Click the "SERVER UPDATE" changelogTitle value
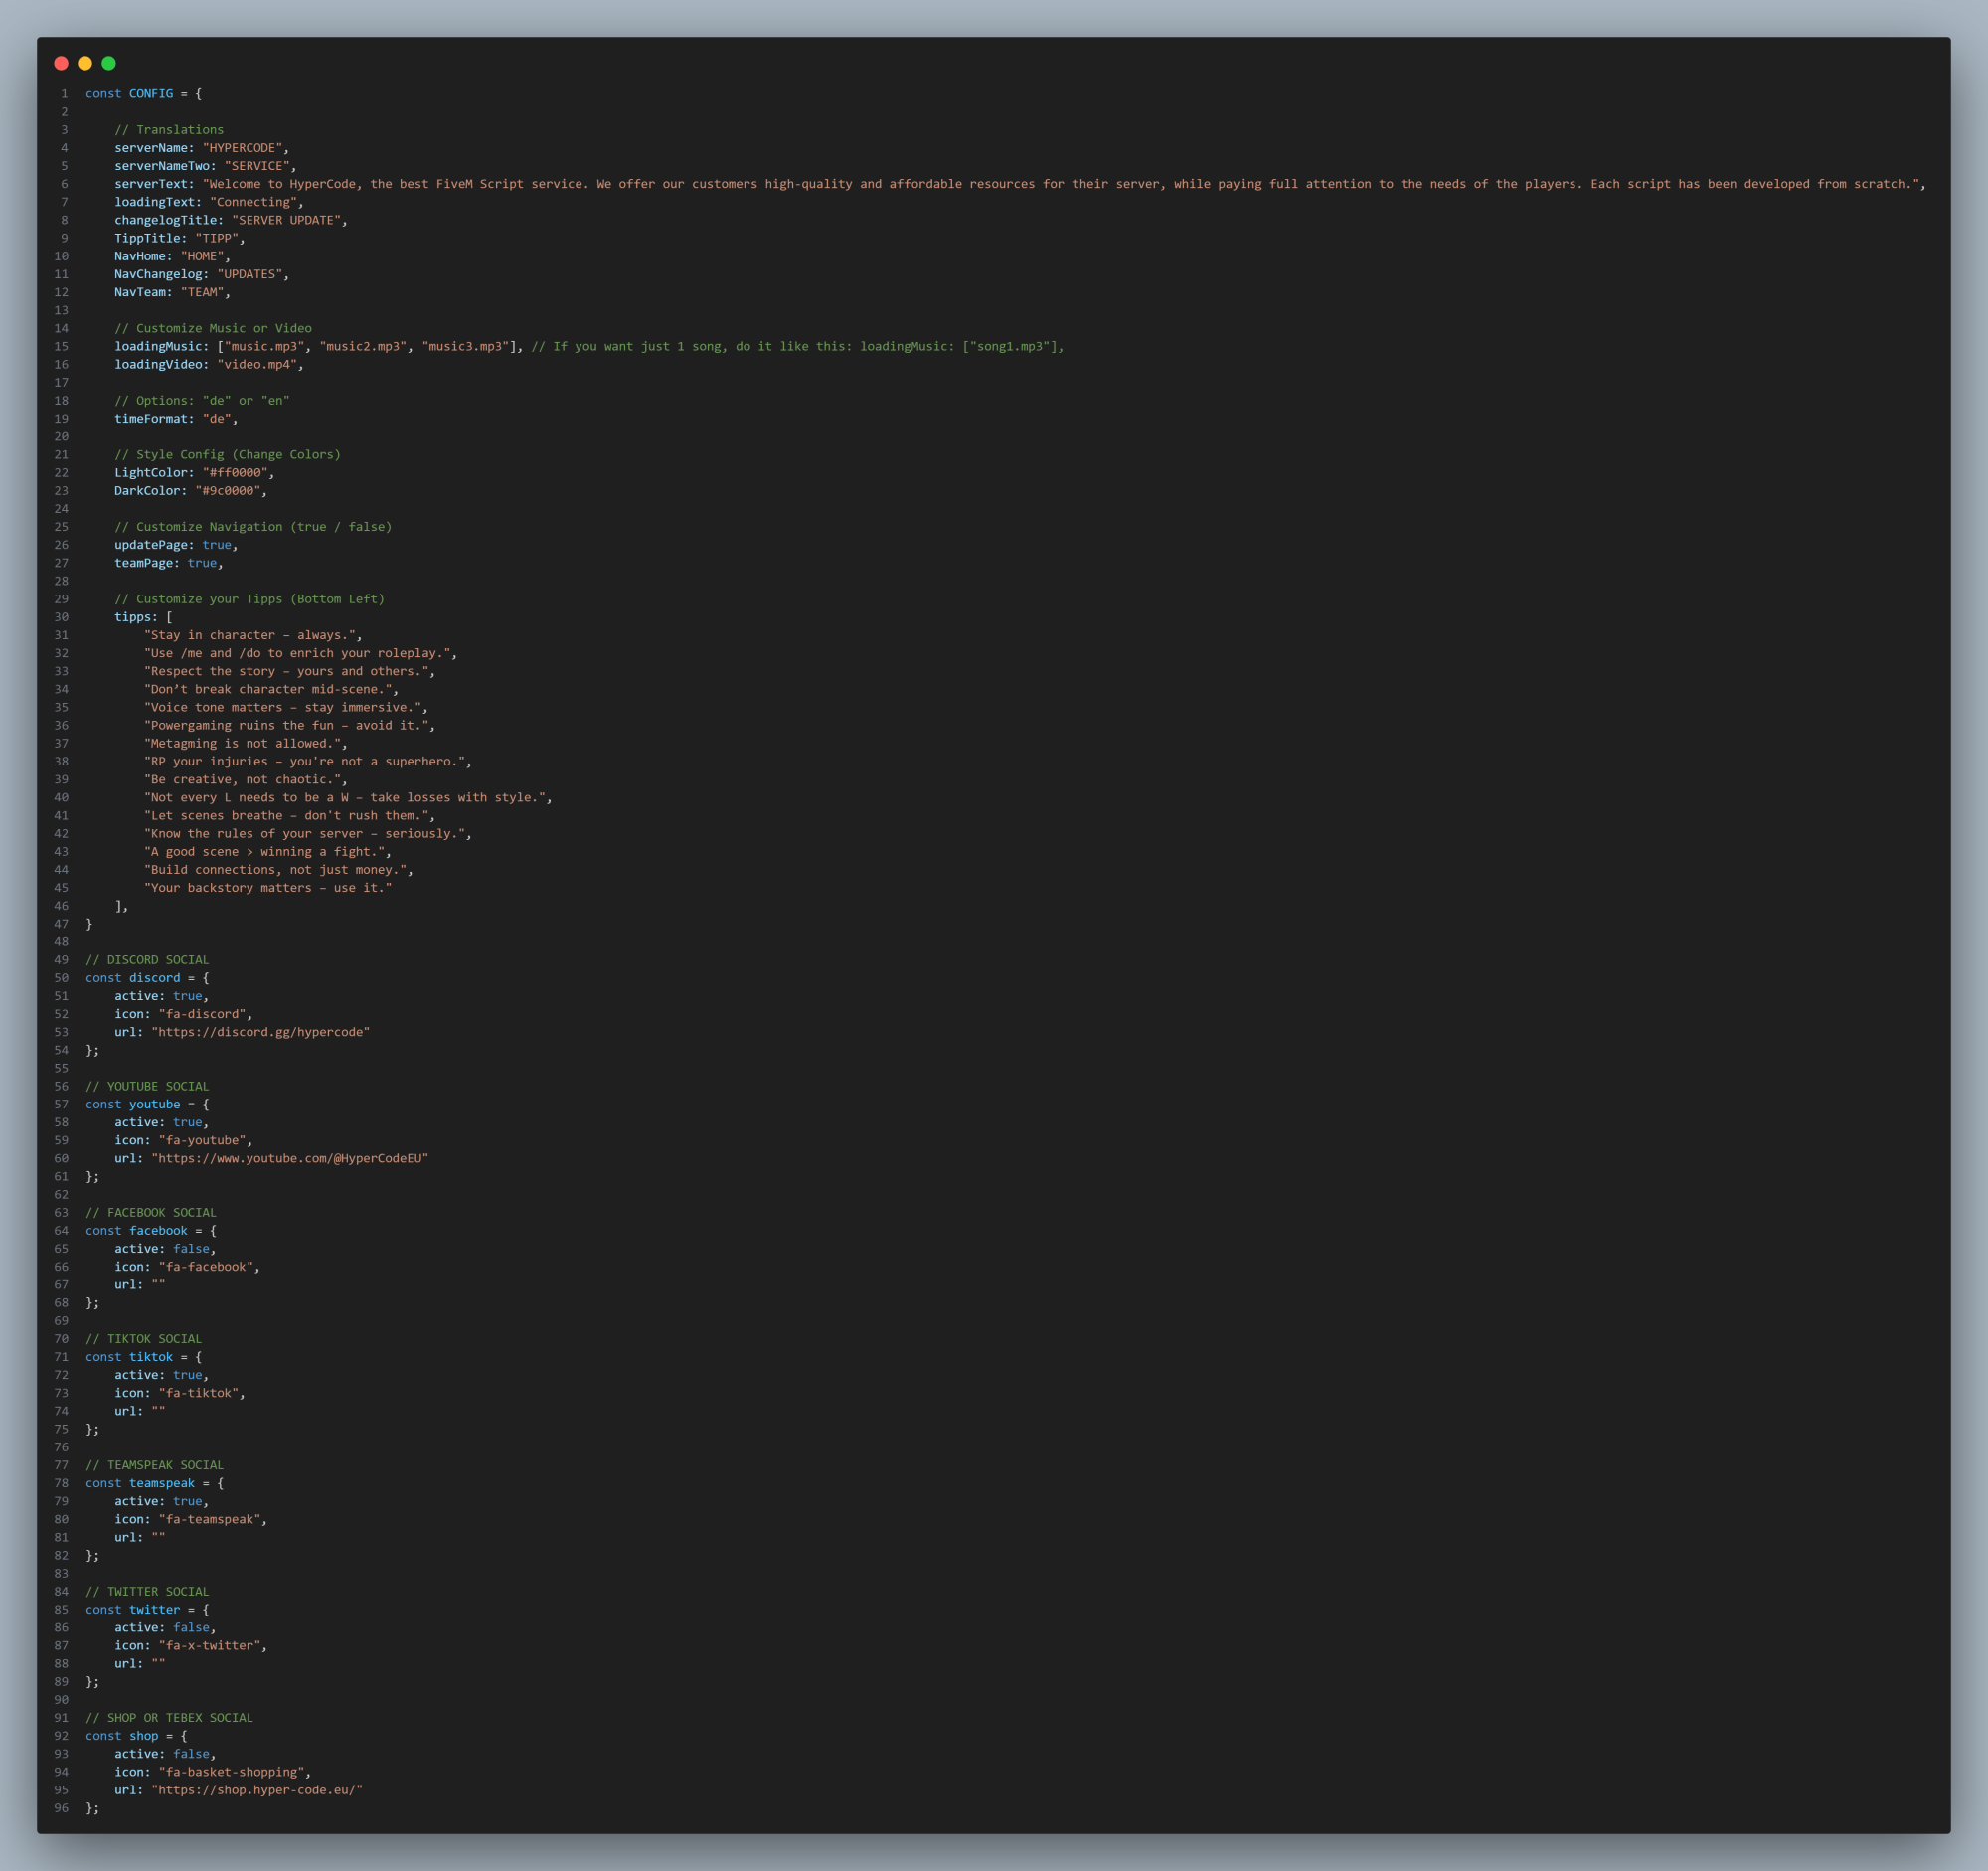This screenshot has width=1988, height=1871. [286, 220]
